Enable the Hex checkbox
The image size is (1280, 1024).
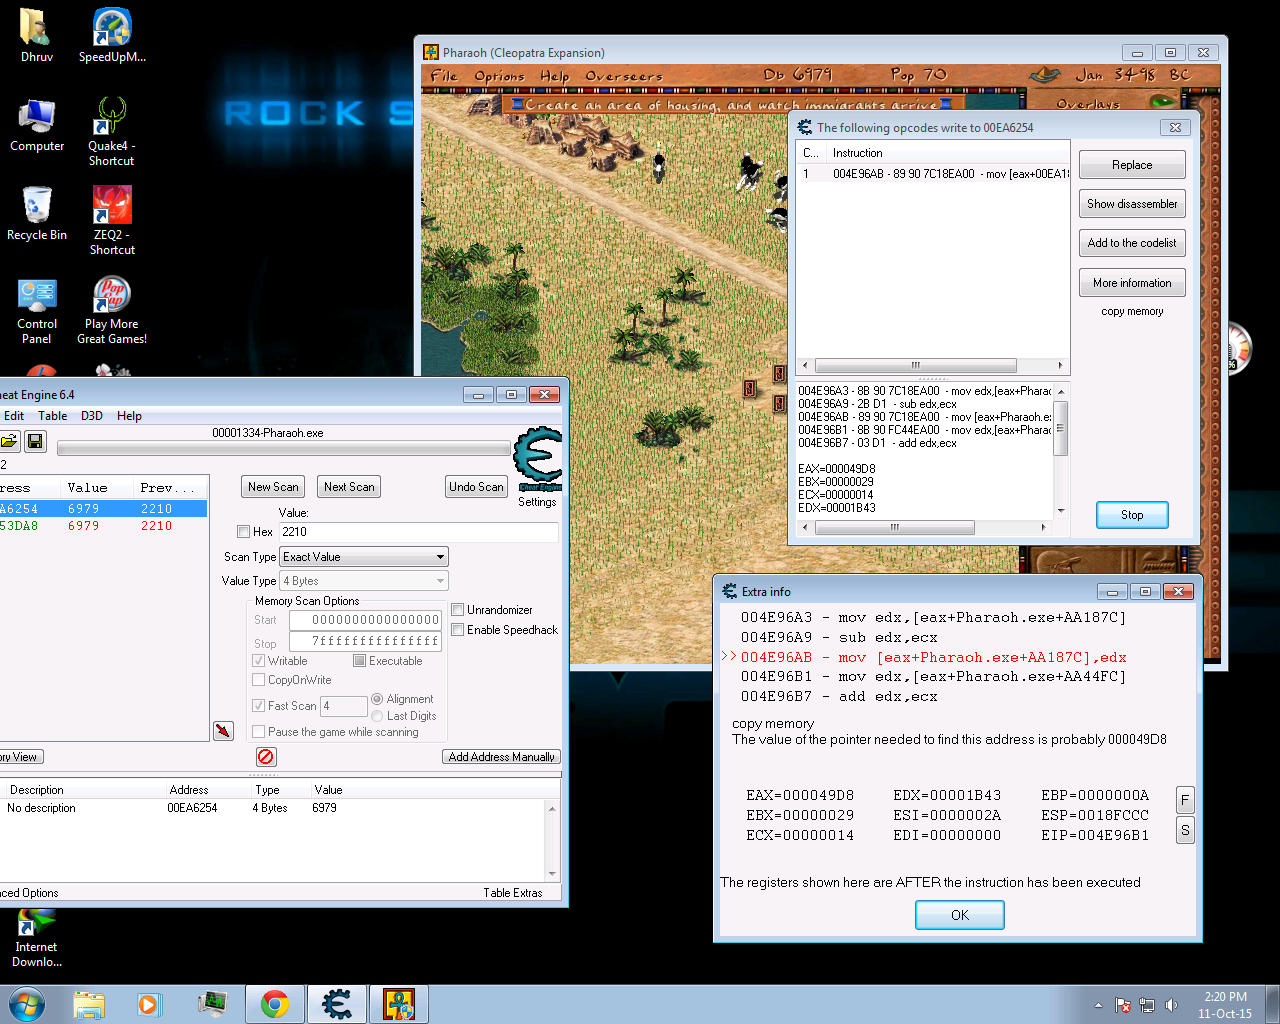[244, 532]
